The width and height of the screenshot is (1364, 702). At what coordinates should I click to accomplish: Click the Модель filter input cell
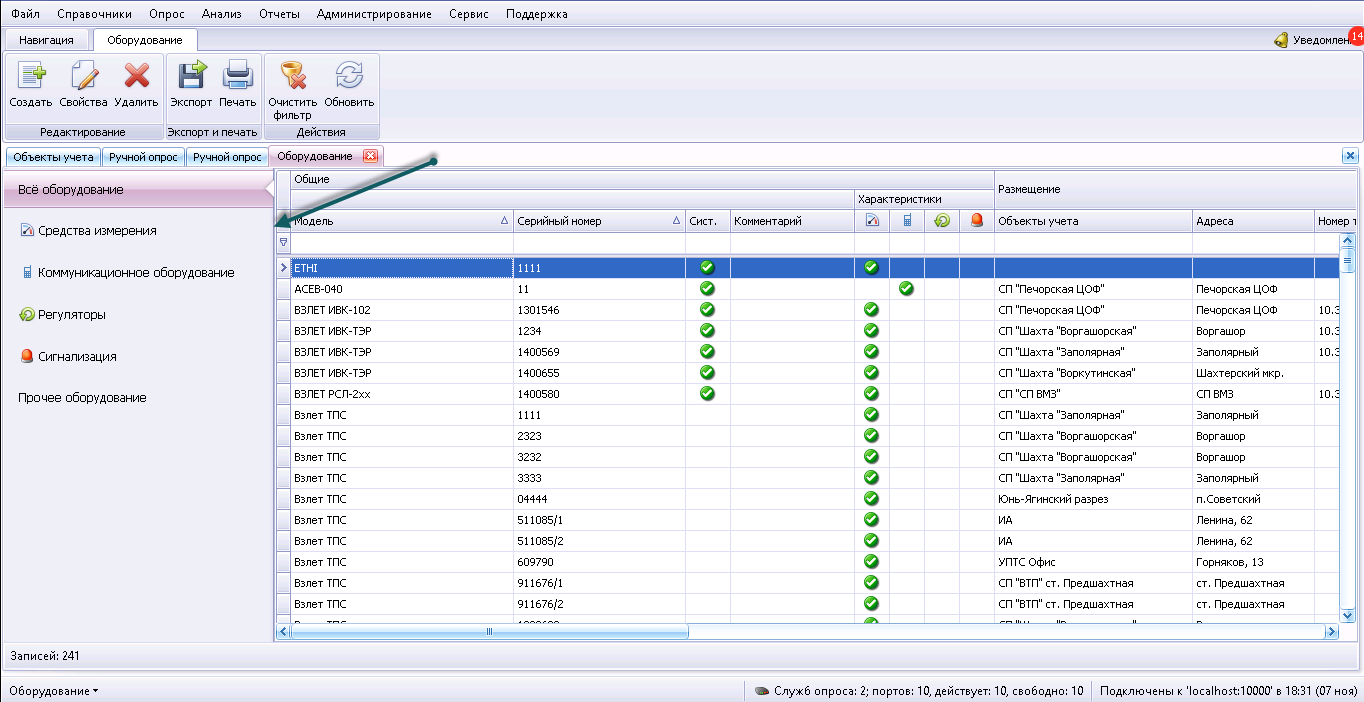402,243
